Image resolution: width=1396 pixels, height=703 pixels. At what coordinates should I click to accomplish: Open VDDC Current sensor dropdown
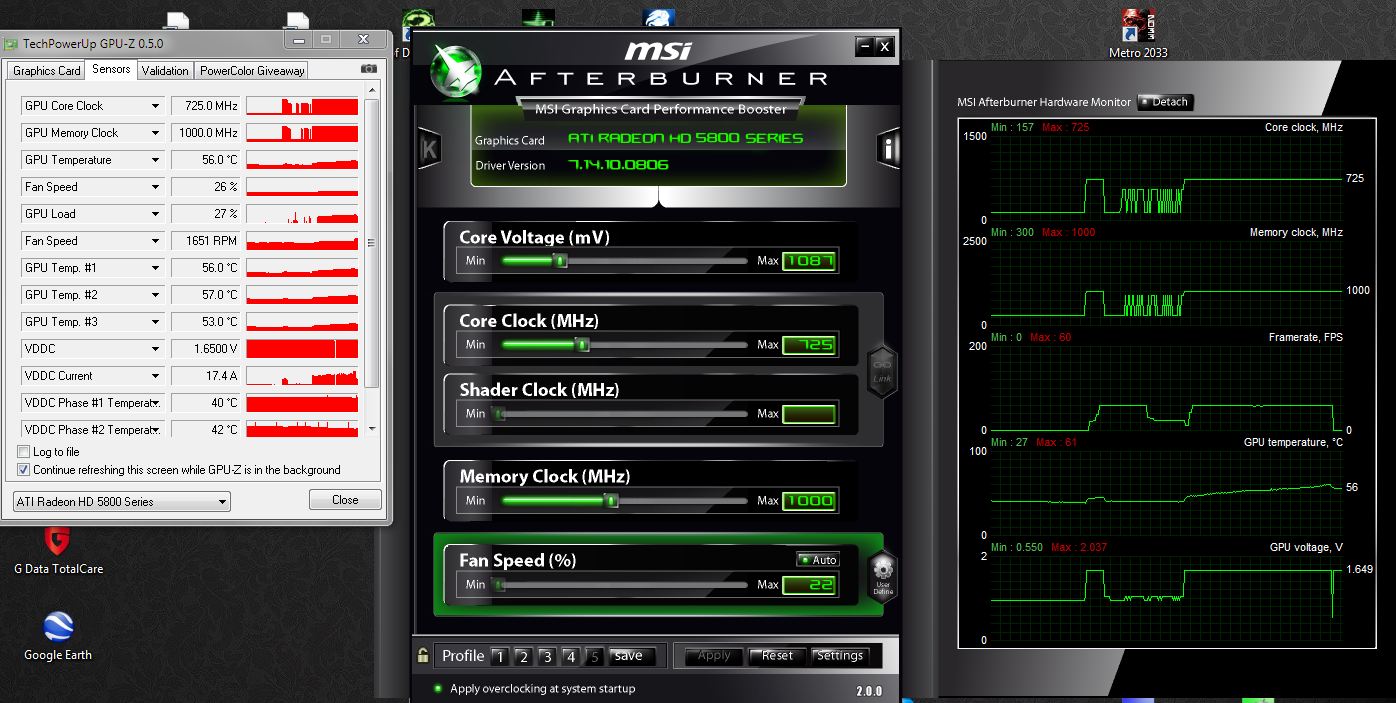156,376
